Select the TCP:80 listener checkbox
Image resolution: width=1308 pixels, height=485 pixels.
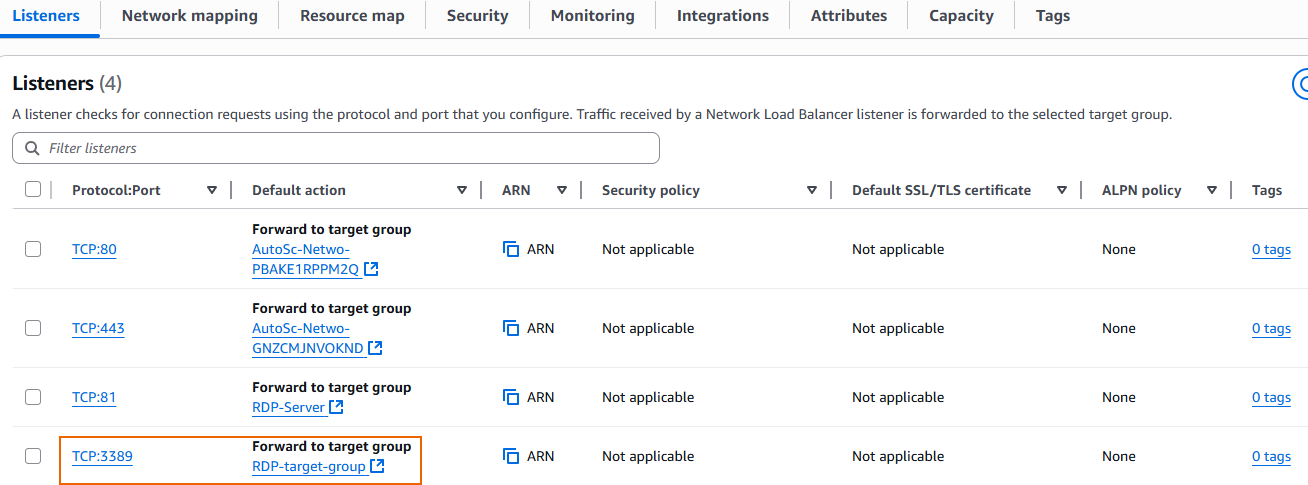click(33, 249)
